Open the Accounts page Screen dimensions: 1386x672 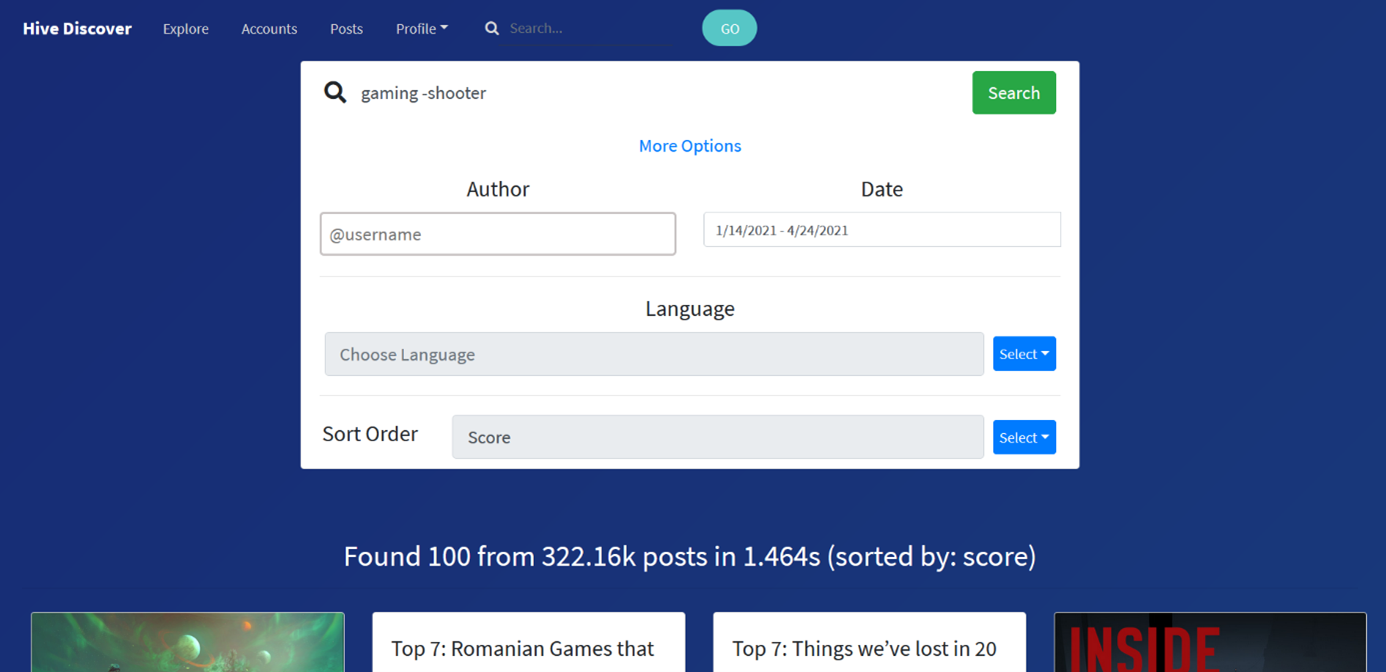click(269, 29)
